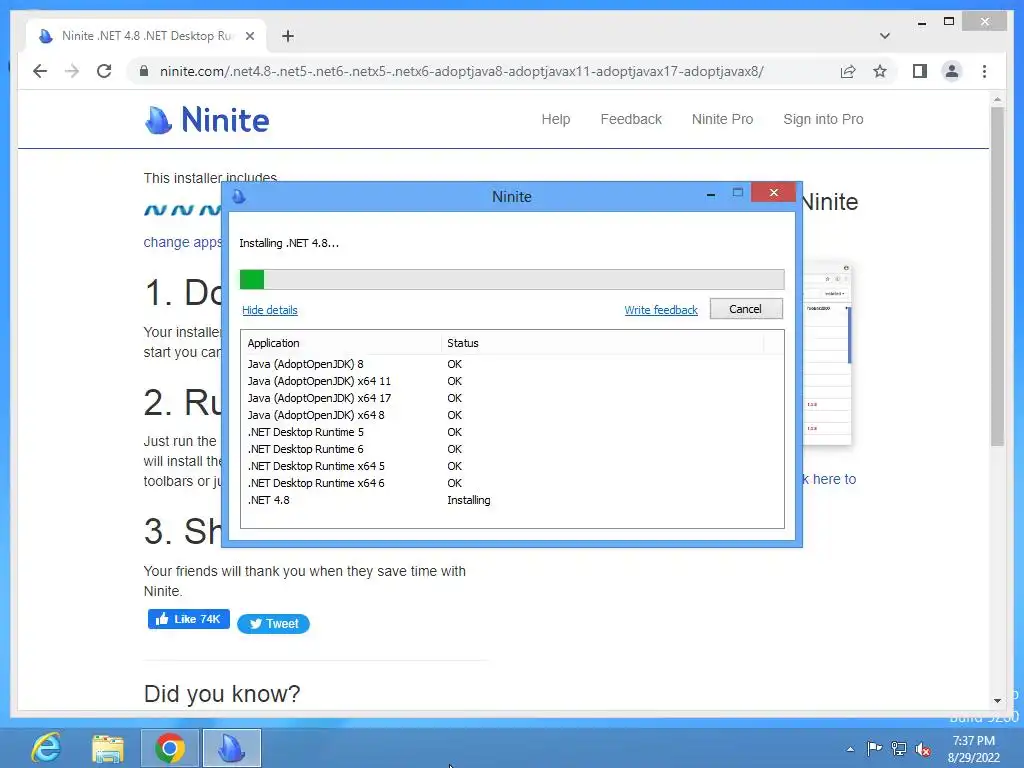Click the installer screenshot thumbnail on the page

click(827, 354)
